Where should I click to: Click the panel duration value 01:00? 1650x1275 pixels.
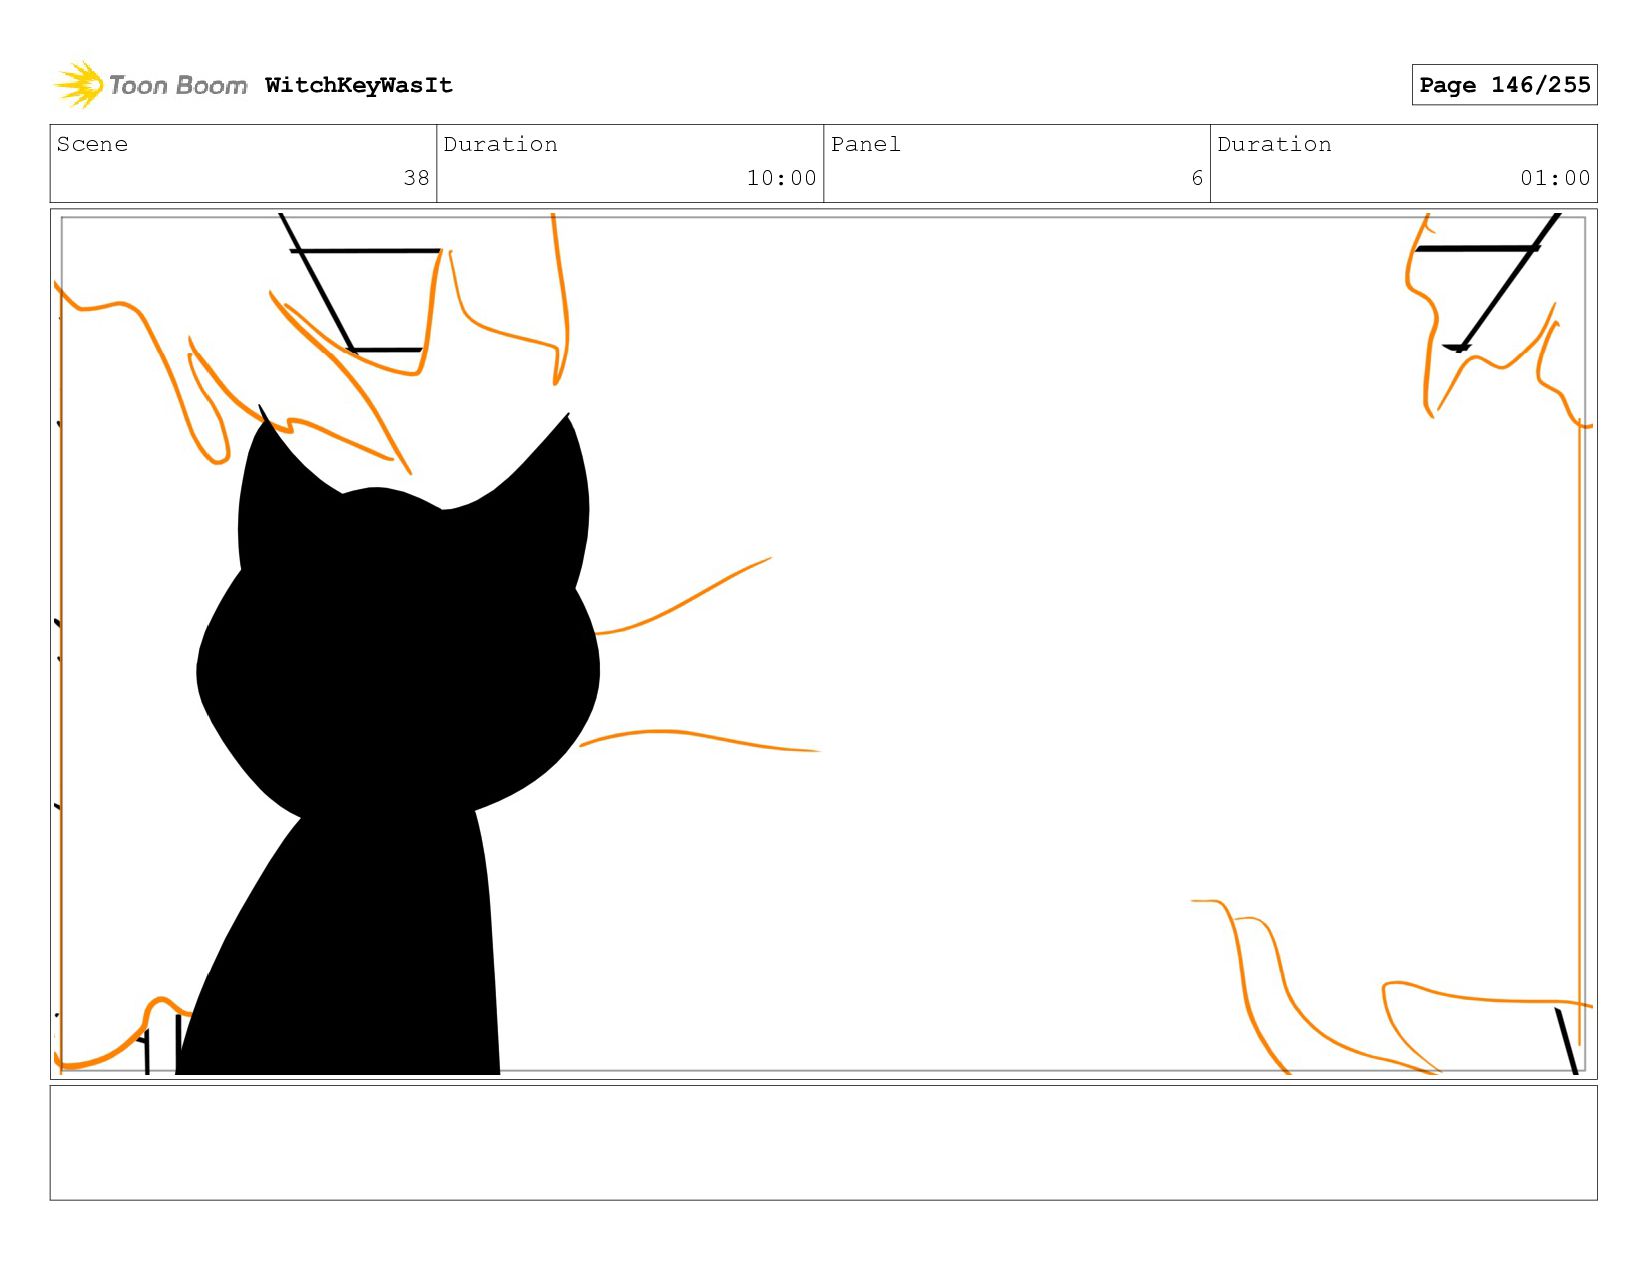tap(1555, 178)
